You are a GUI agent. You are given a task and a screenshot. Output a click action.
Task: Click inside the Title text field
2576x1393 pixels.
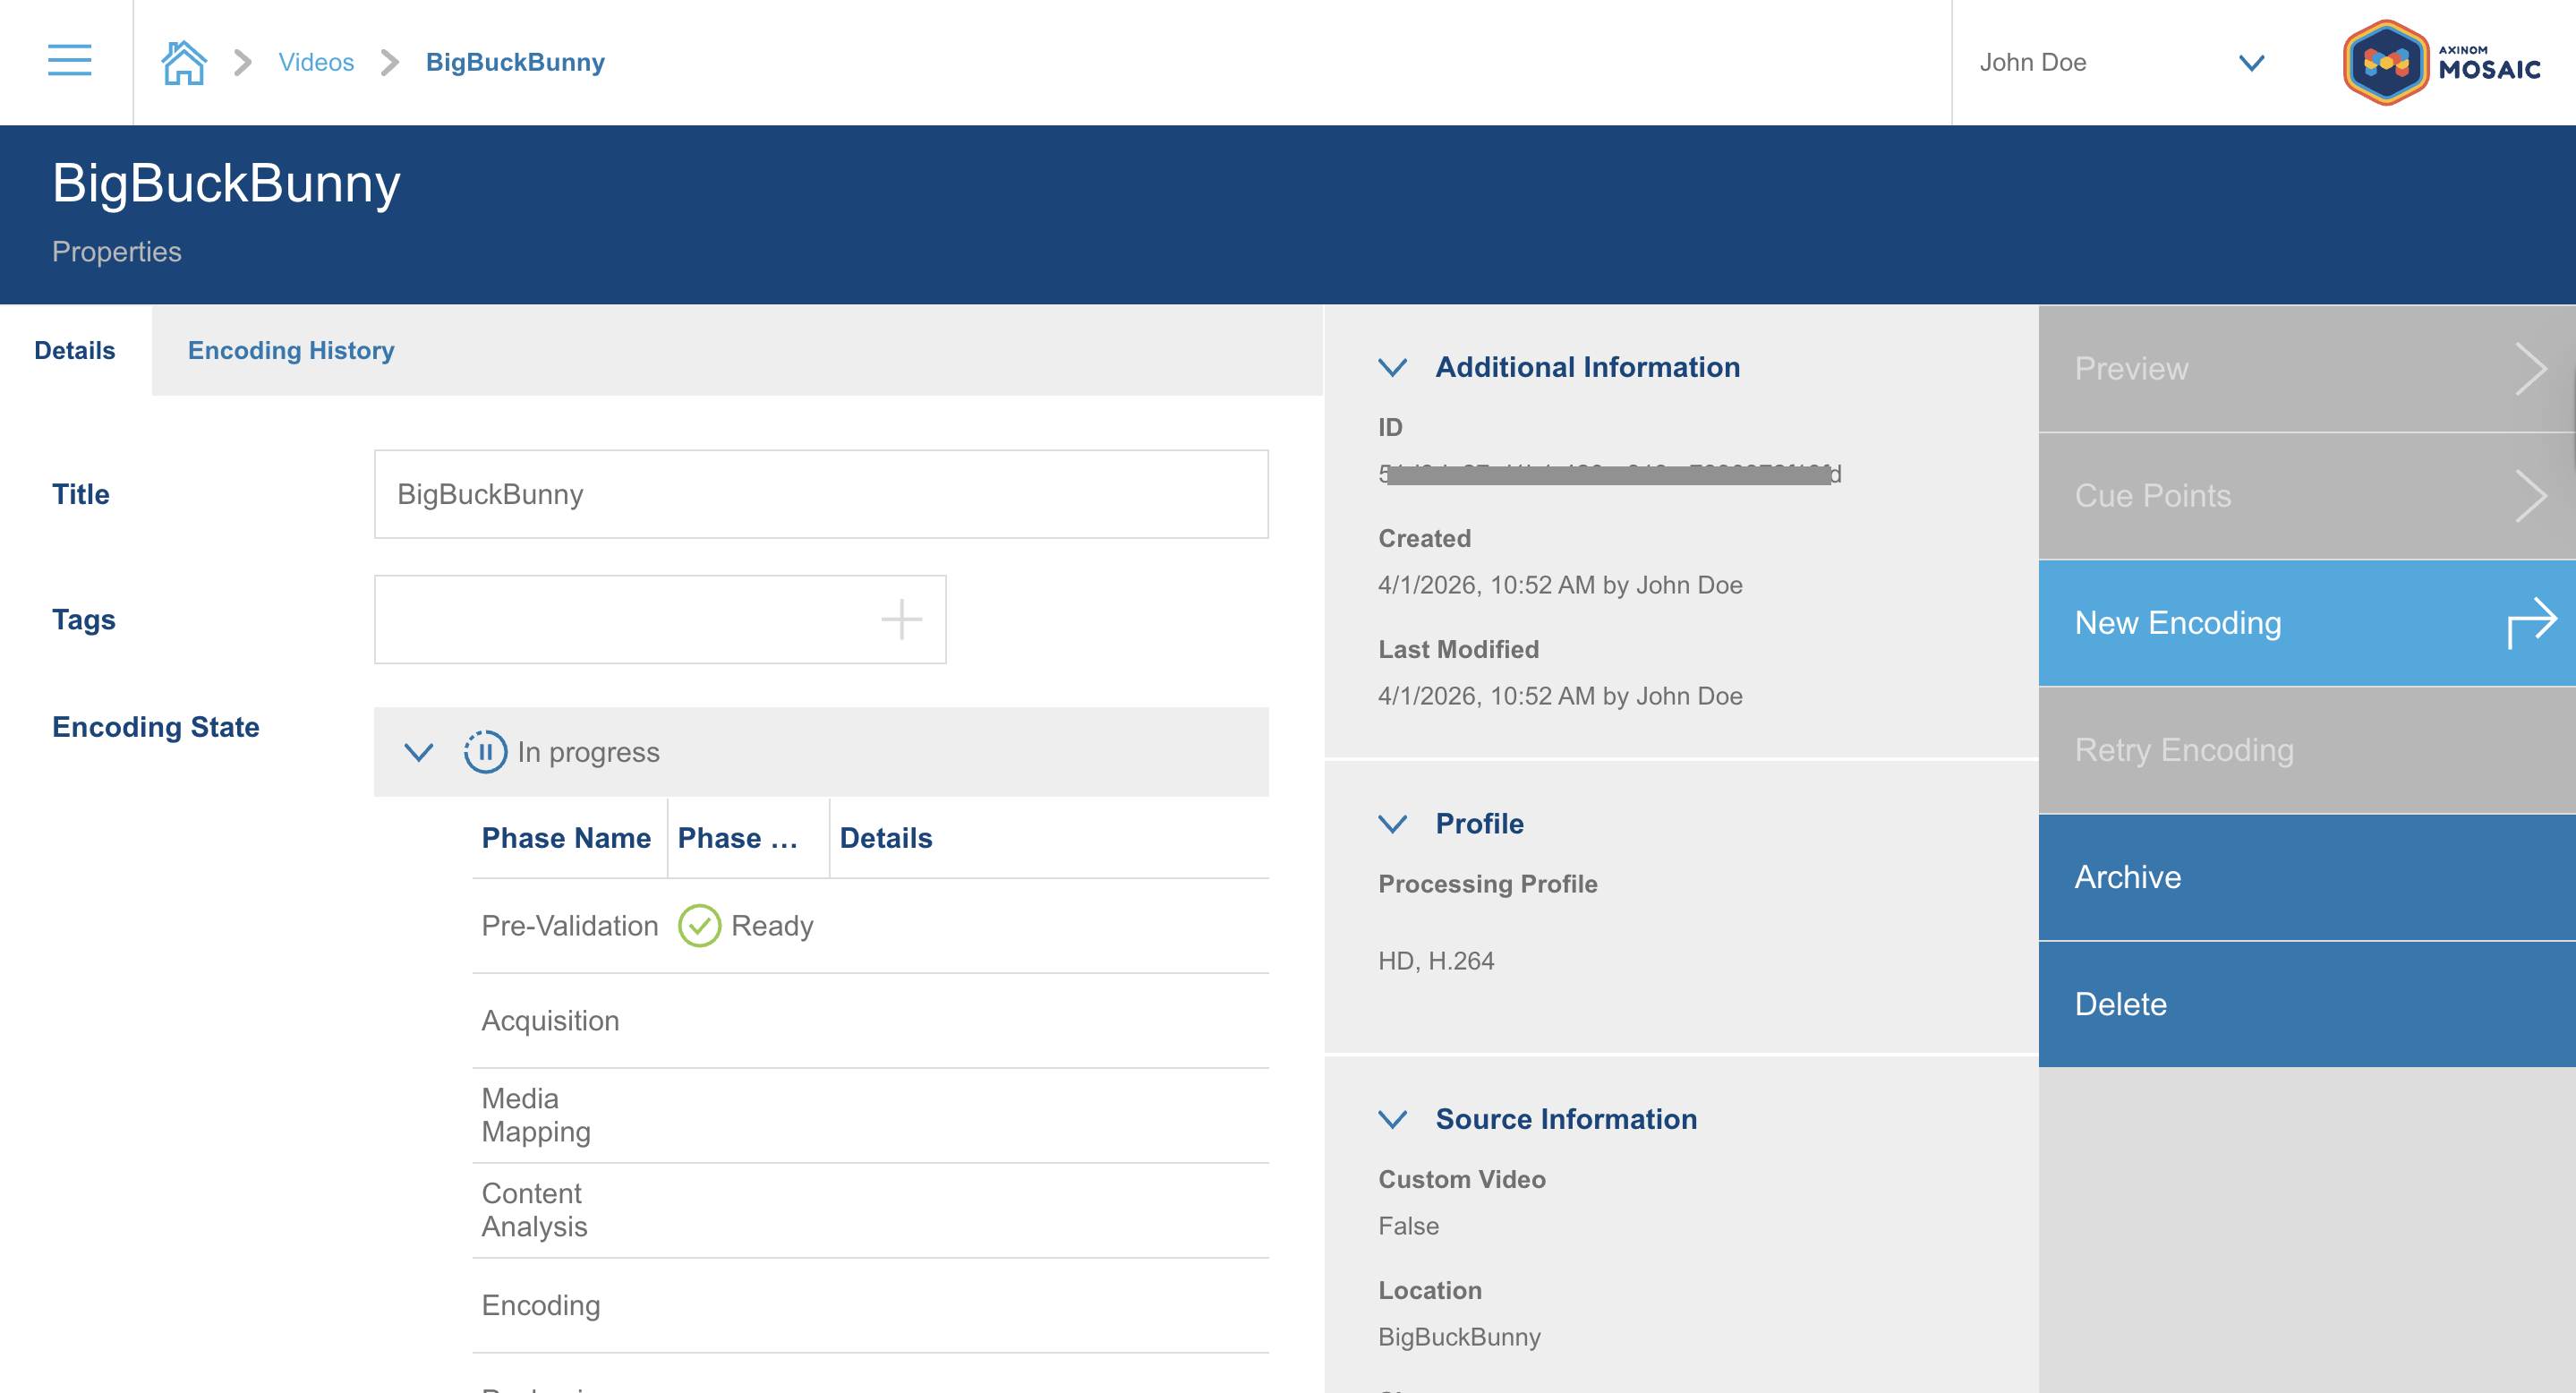[820, 493]
